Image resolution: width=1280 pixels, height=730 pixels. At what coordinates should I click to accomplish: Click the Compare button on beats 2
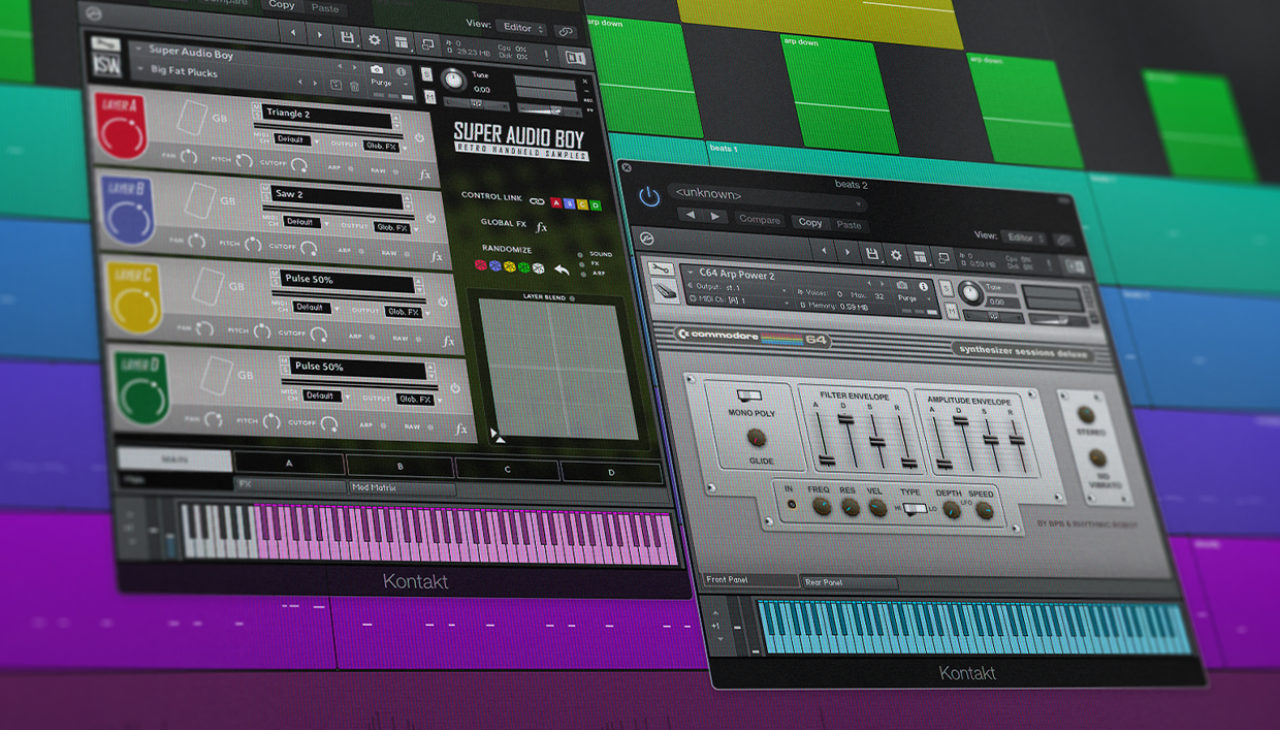[760, 220]
